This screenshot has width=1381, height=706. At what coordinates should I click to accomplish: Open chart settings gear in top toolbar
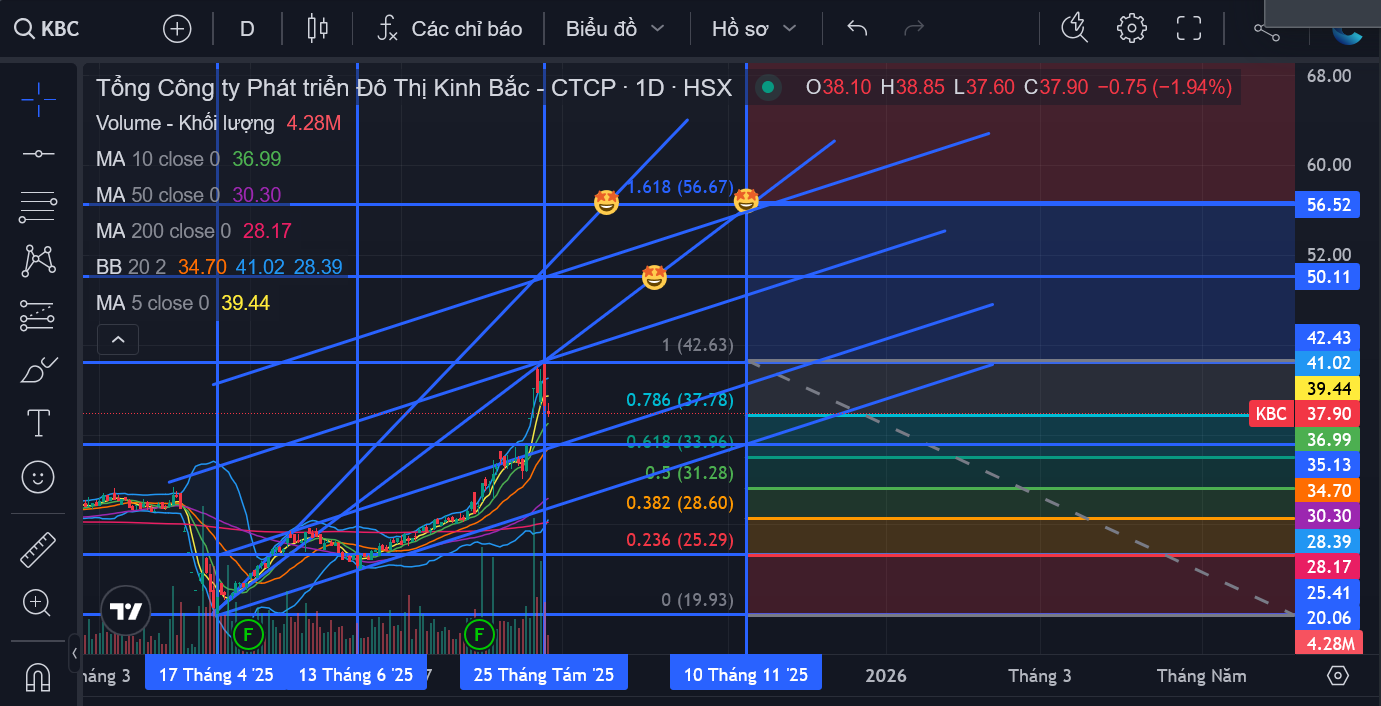click(x=1131, y=28)
